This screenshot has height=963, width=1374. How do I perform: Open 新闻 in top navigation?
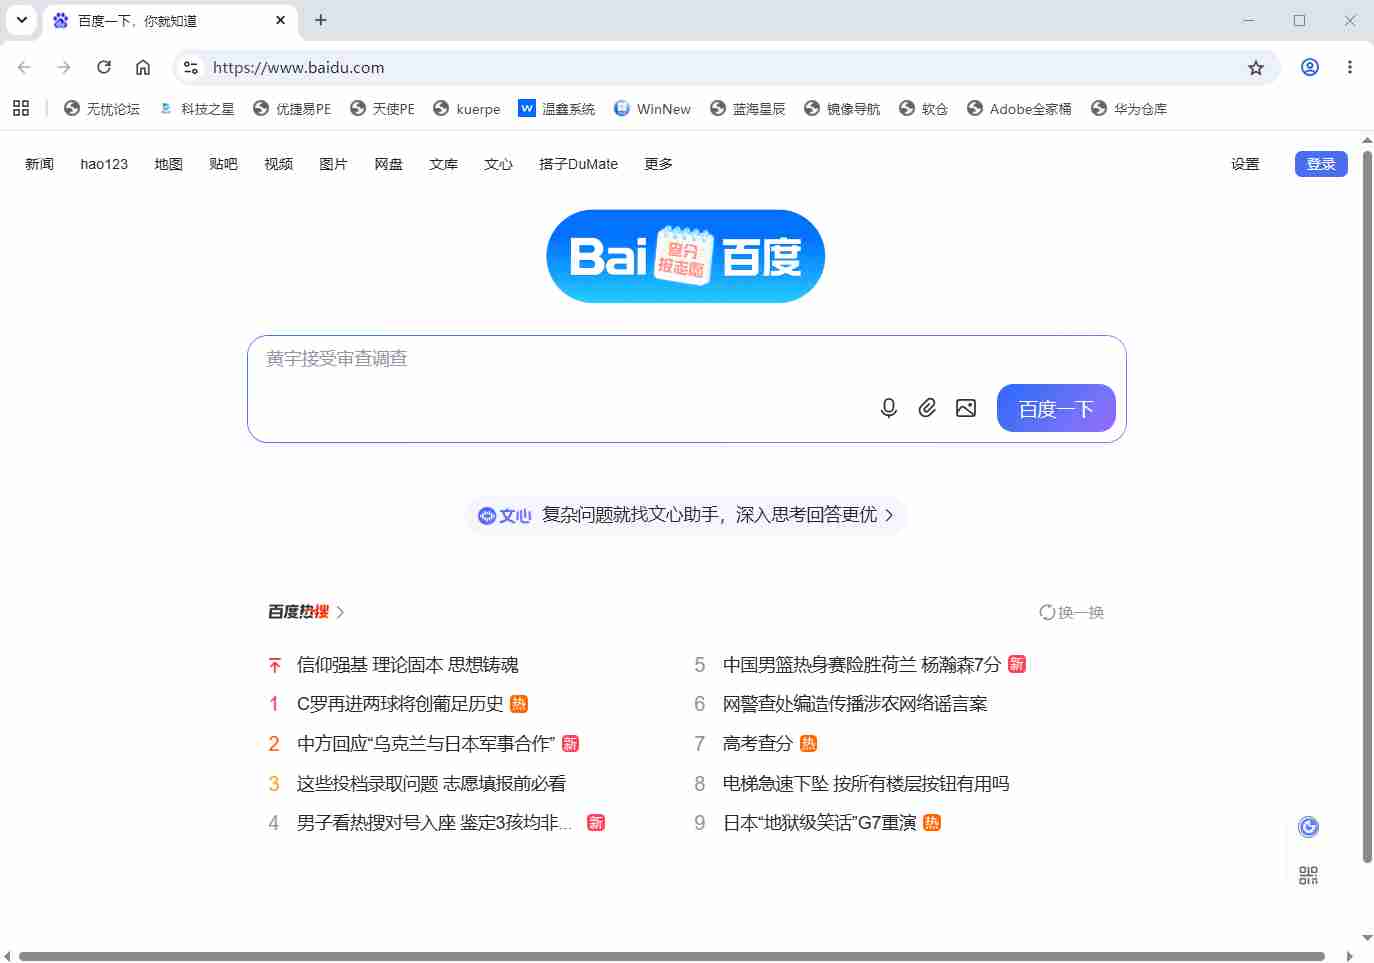click(39, 164)
